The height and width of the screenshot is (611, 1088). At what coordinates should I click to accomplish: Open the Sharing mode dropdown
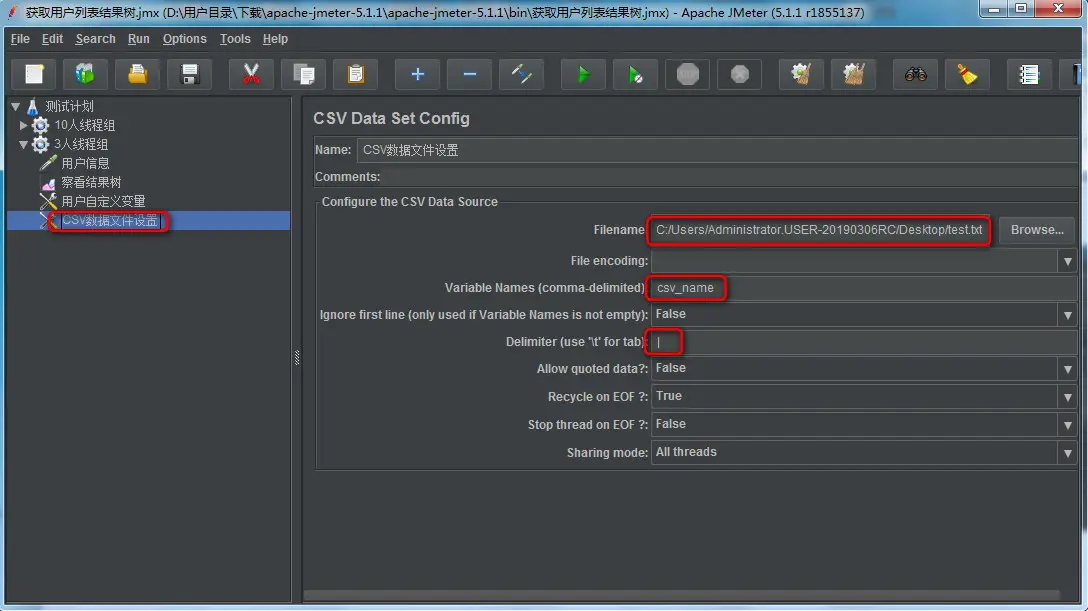tap(1067, 452)
